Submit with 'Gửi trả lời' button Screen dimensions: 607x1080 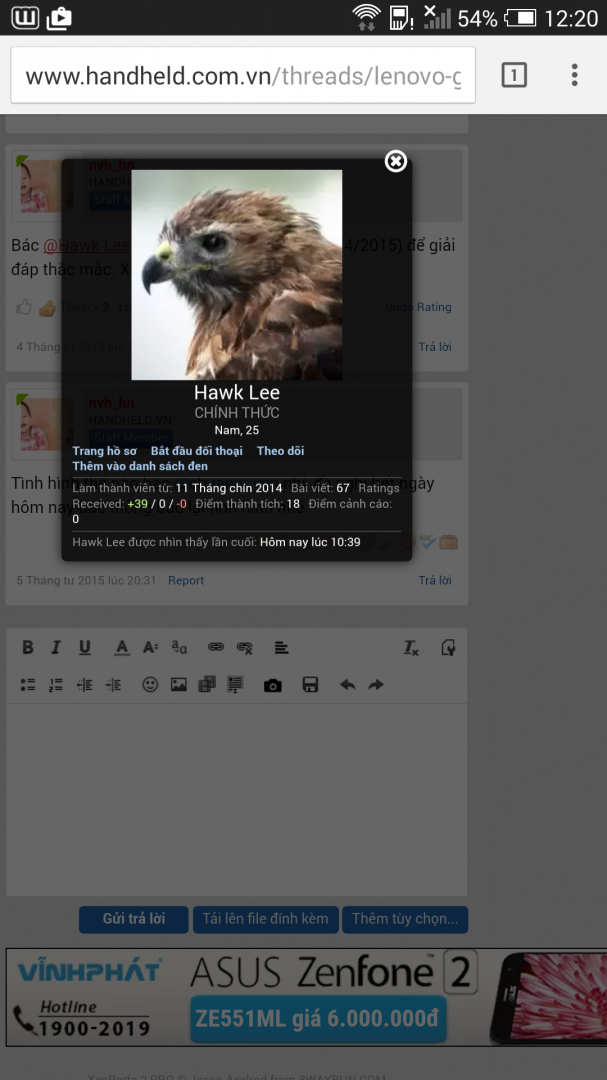click(134, 919)
